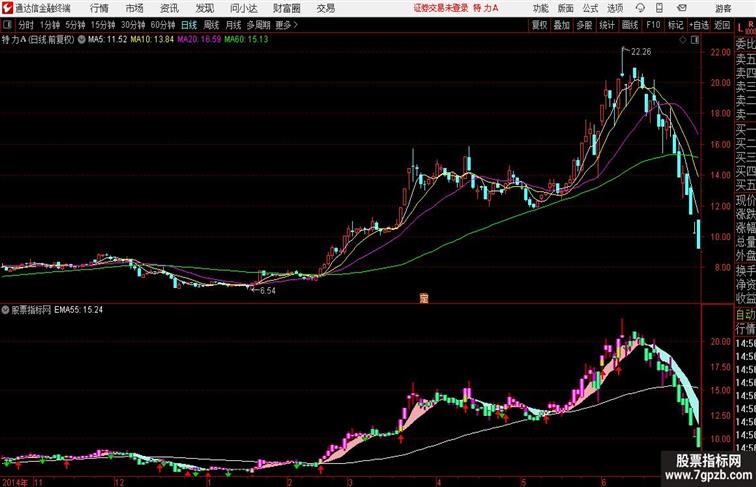The width and height of the screenshot is (756, 487).
Task: Expand indicator settings arrow beside 特力A title
Action: click(81, 40)
